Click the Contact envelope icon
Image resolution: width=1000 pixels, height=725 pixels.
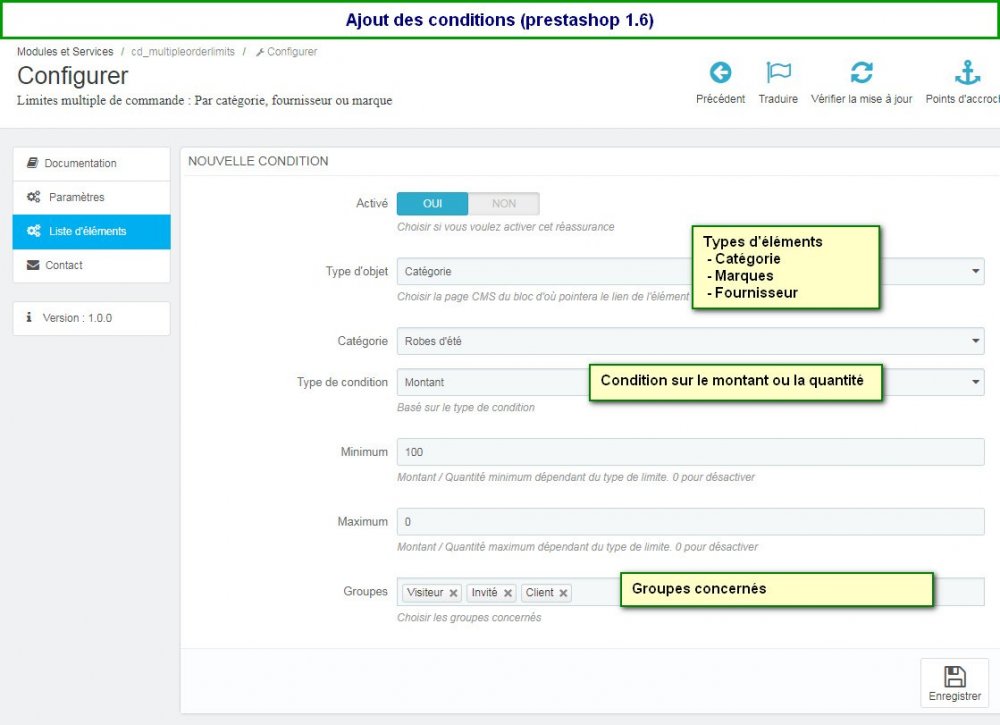pos(33,265)
